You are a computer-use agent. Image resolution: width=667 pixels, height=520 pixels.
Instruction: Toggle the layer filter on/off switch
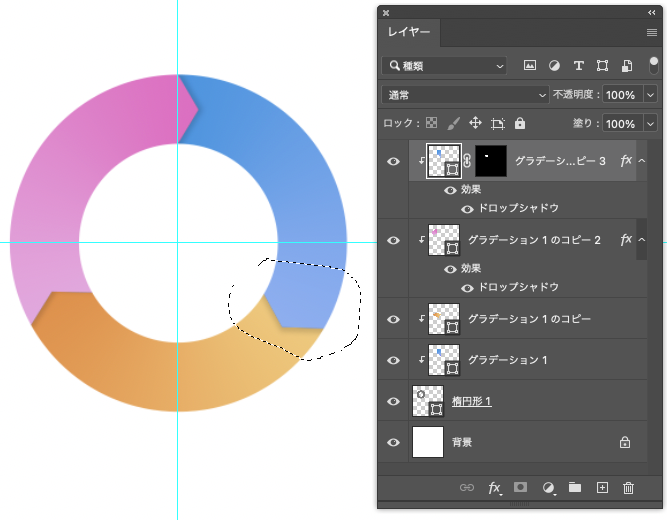pos(654,66)
